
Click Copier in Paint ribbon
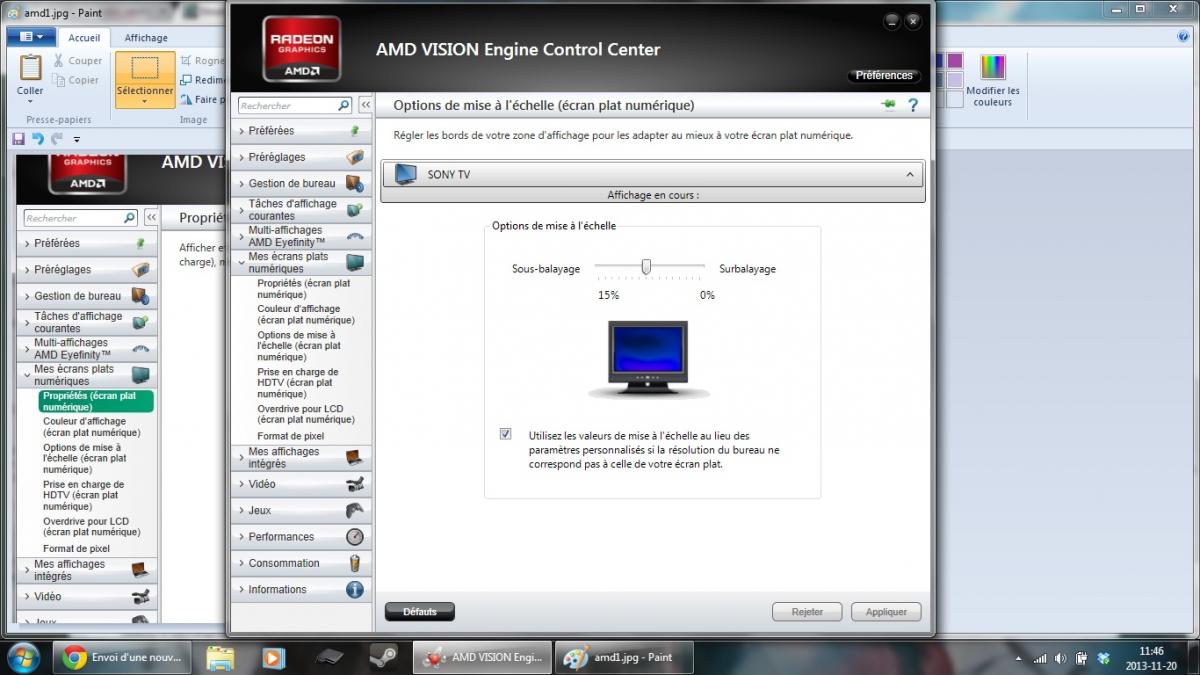(75, 80)
